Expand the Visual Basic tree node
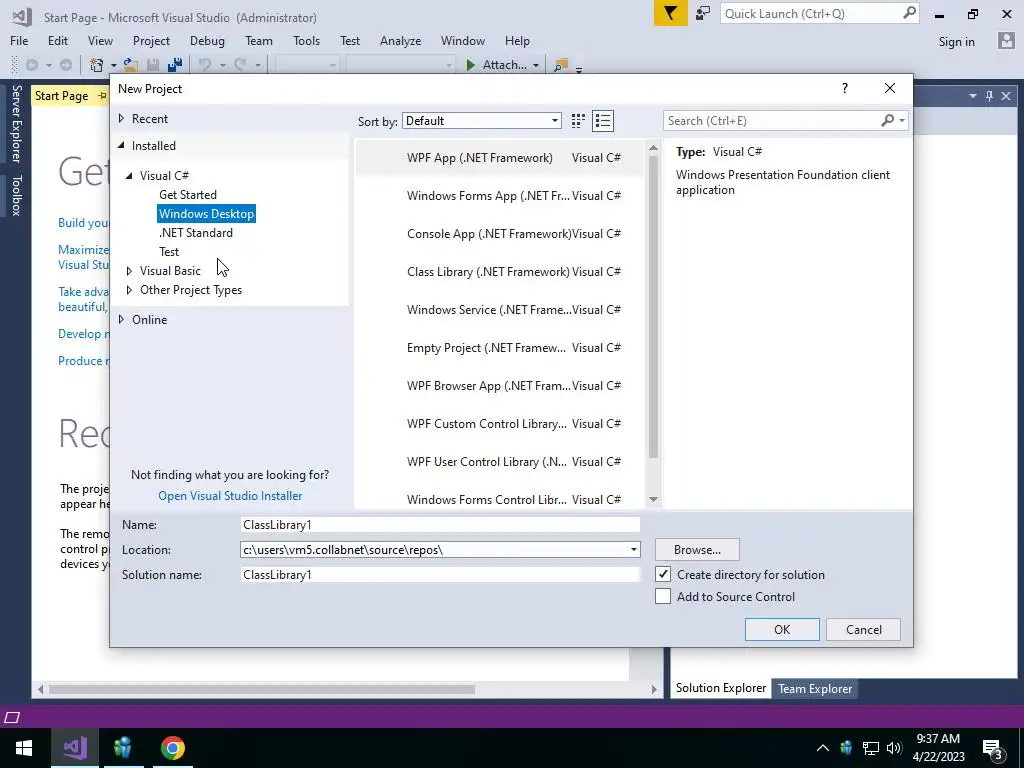Image resolution: width=1024 pixels, height=768 pixels. coord(129,270)
